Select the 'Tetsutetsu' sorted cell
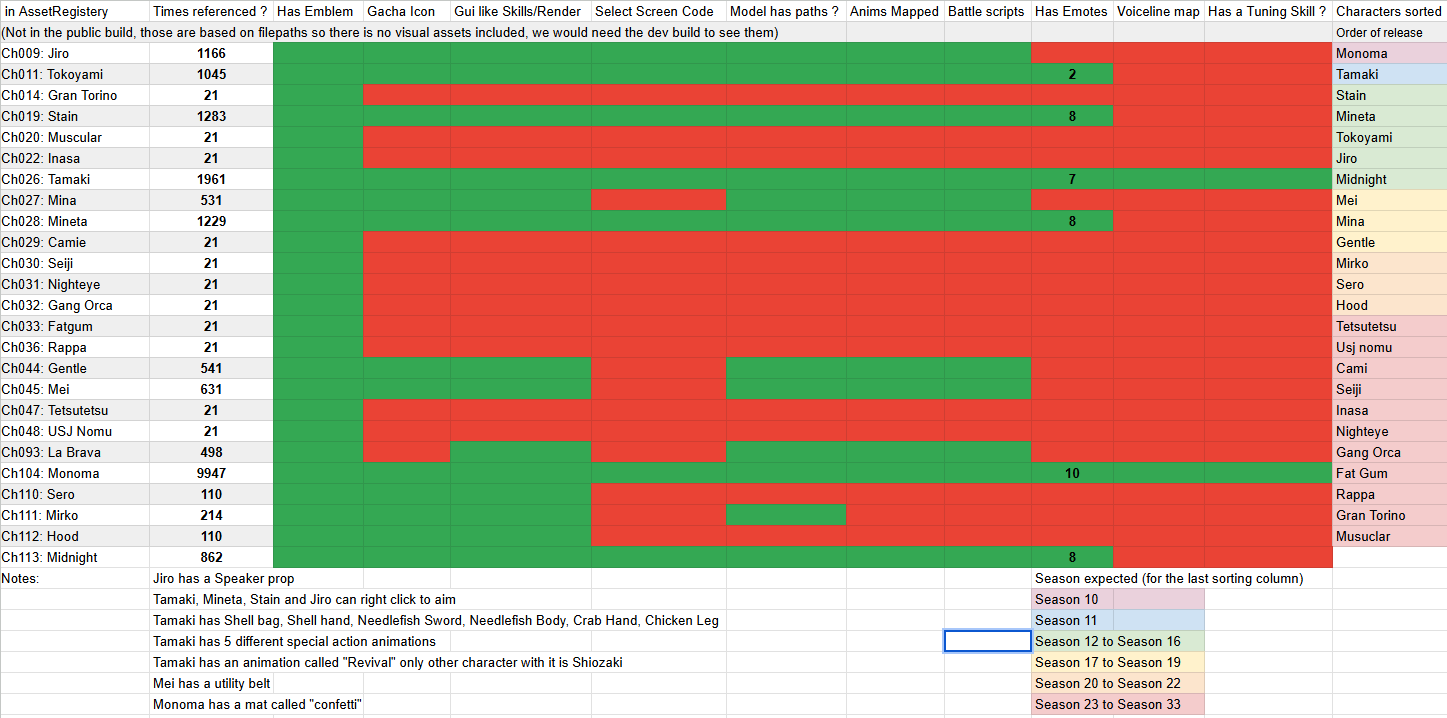 1389,326
